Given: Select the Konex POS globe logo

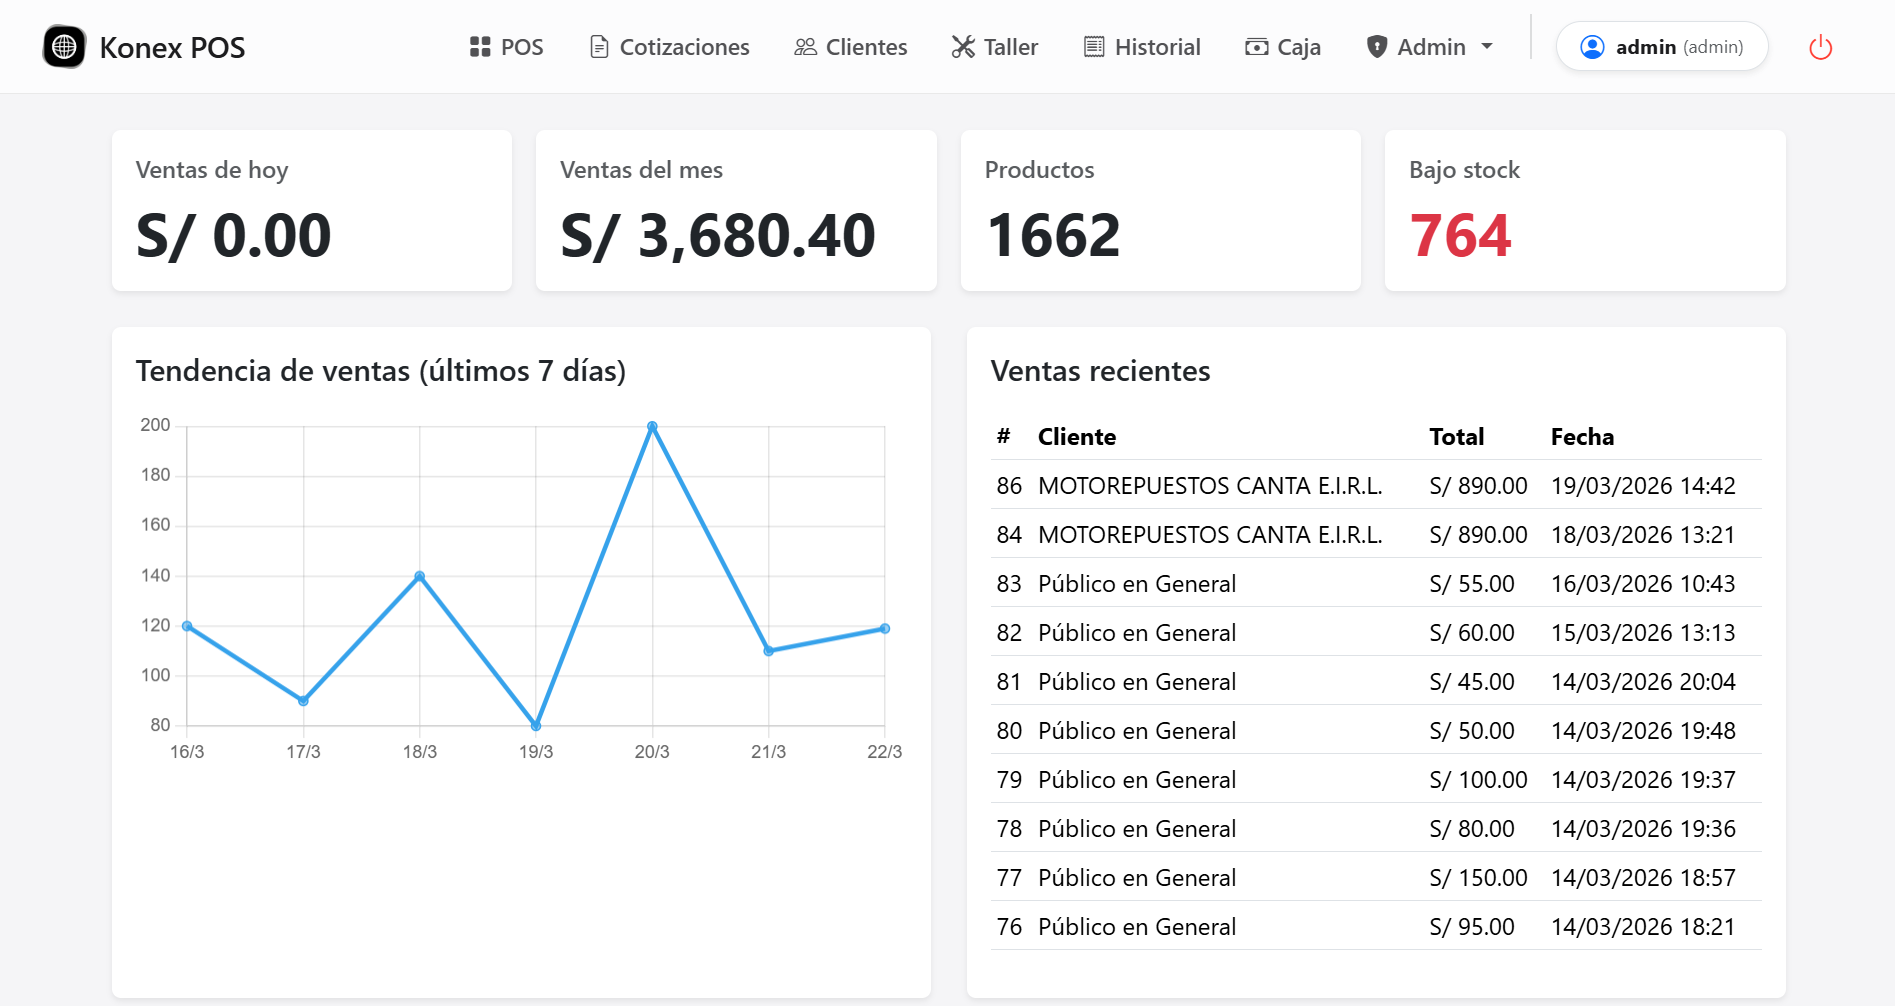Looking at the screenshot, I should [x=63, y=46].
